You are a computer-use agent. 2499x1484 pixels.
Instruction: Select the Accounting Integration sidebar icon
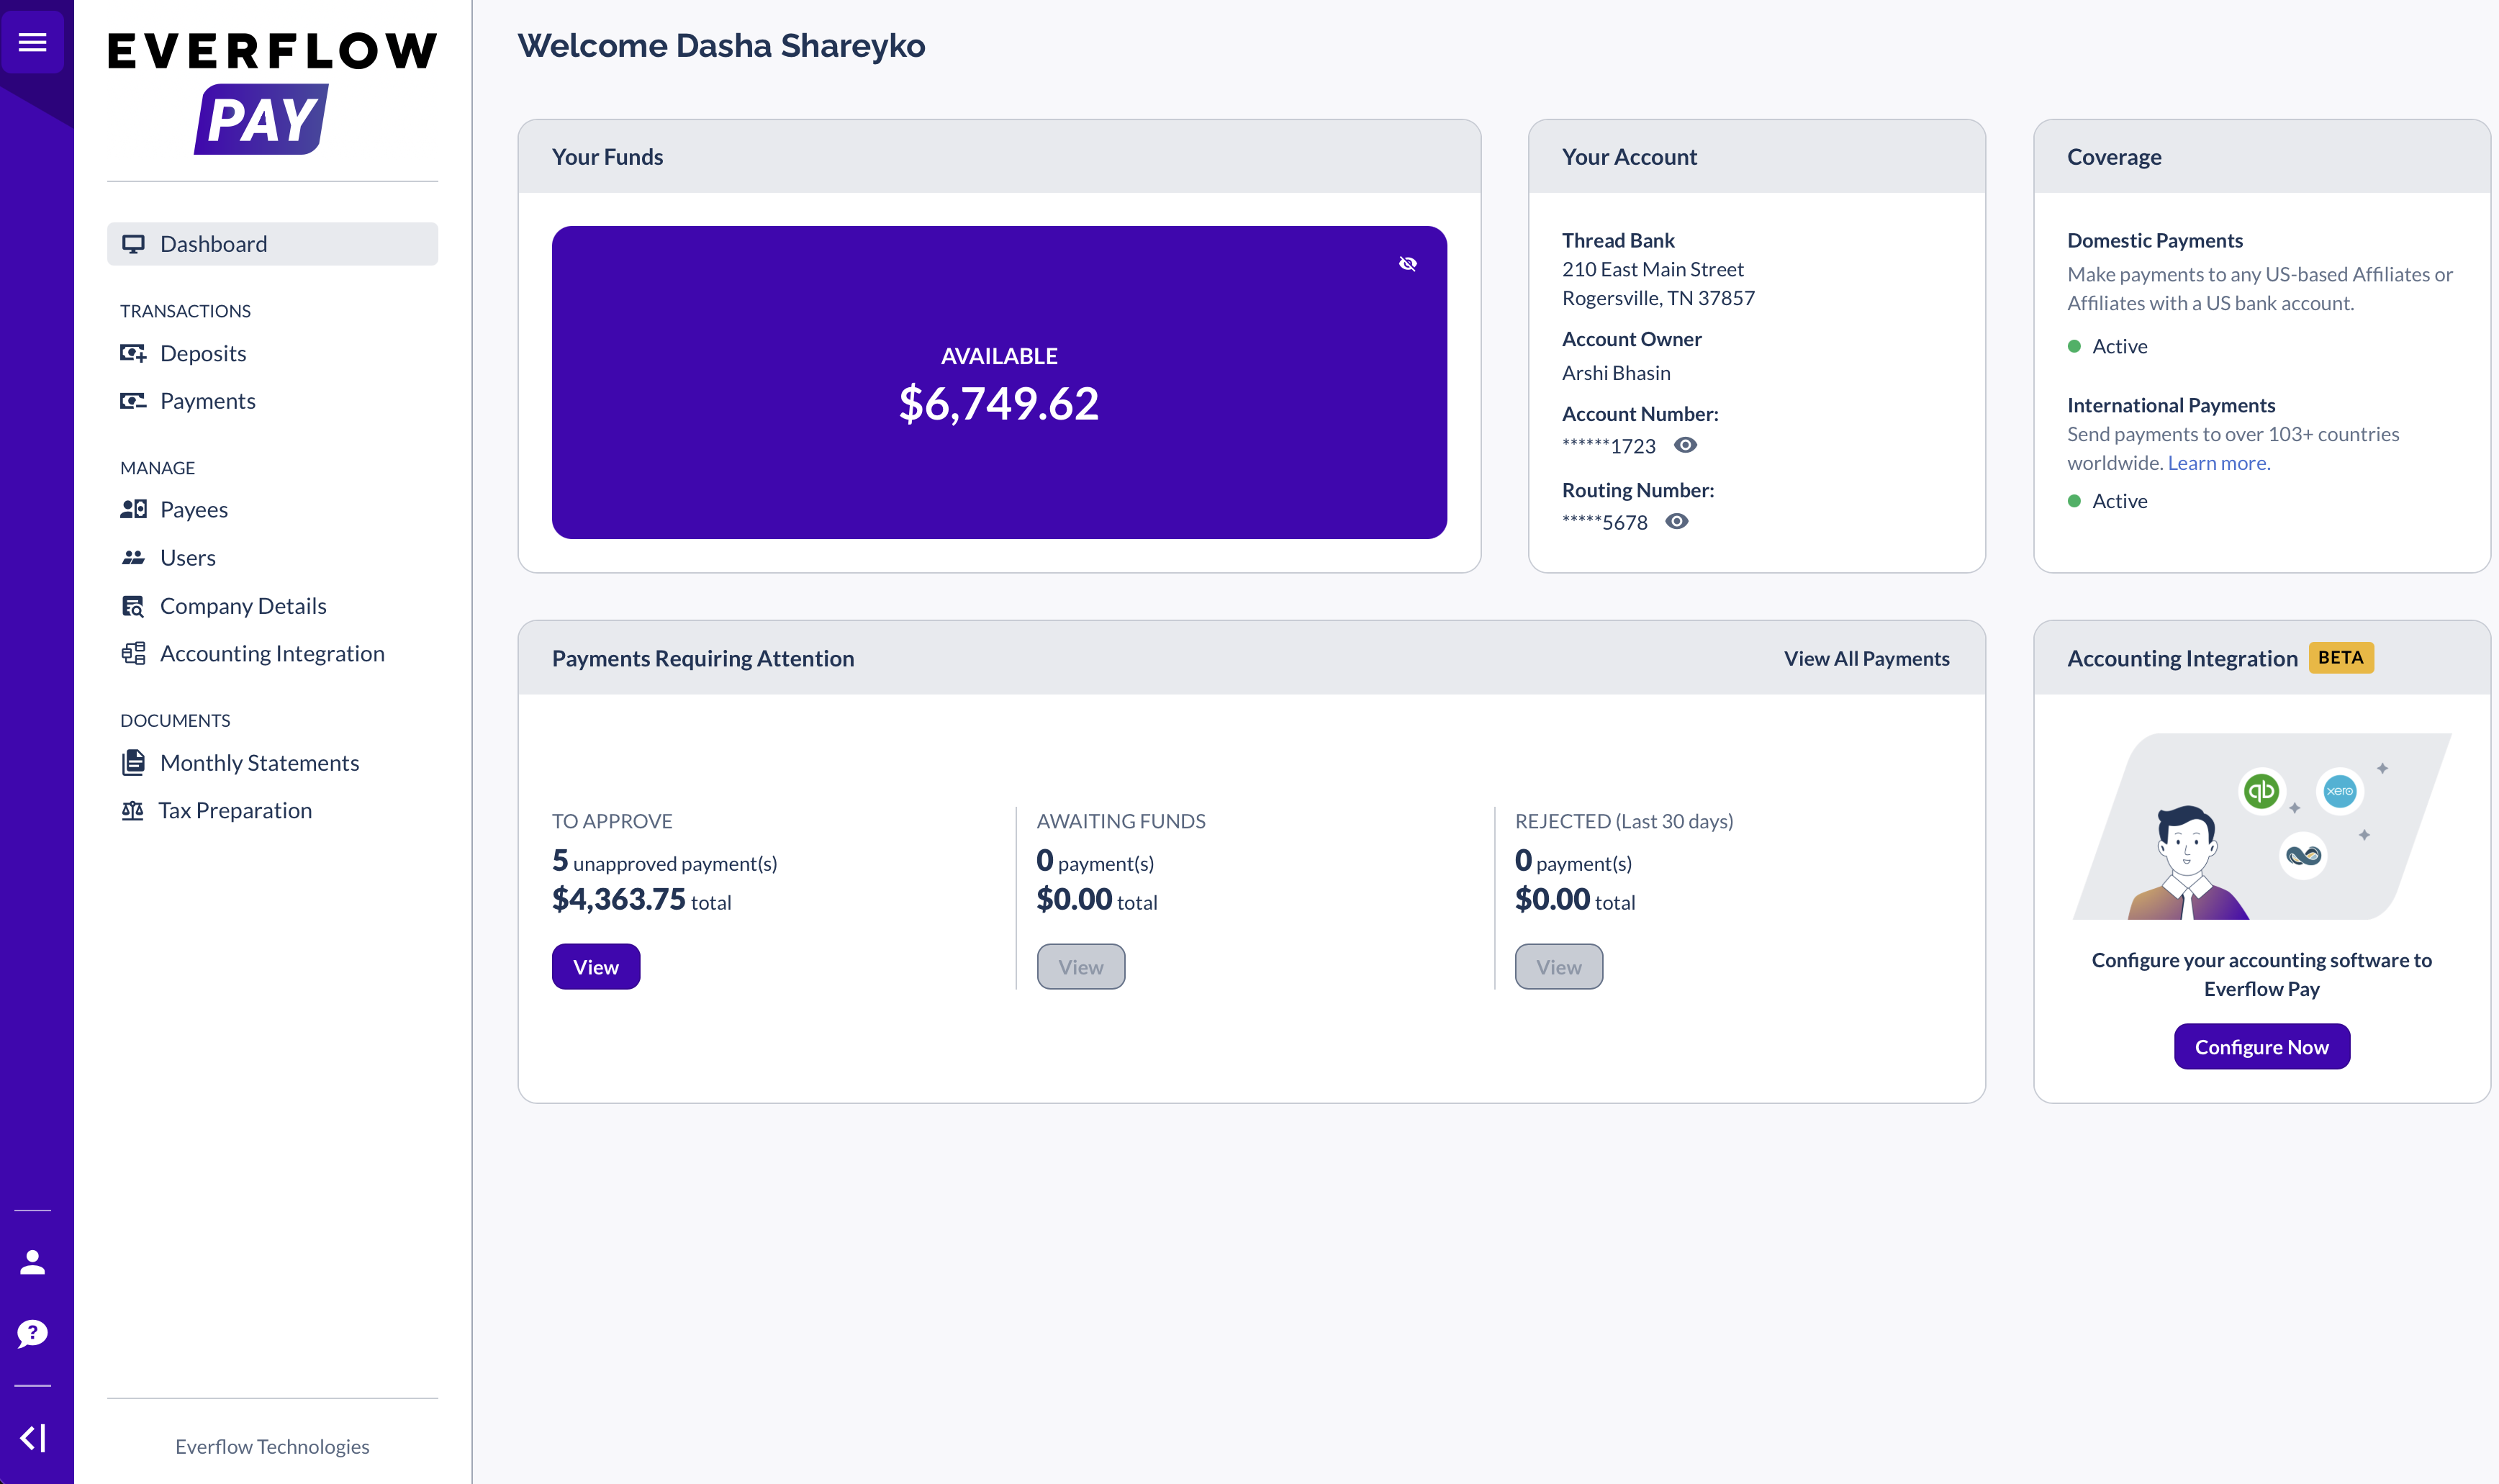point(134,653)
